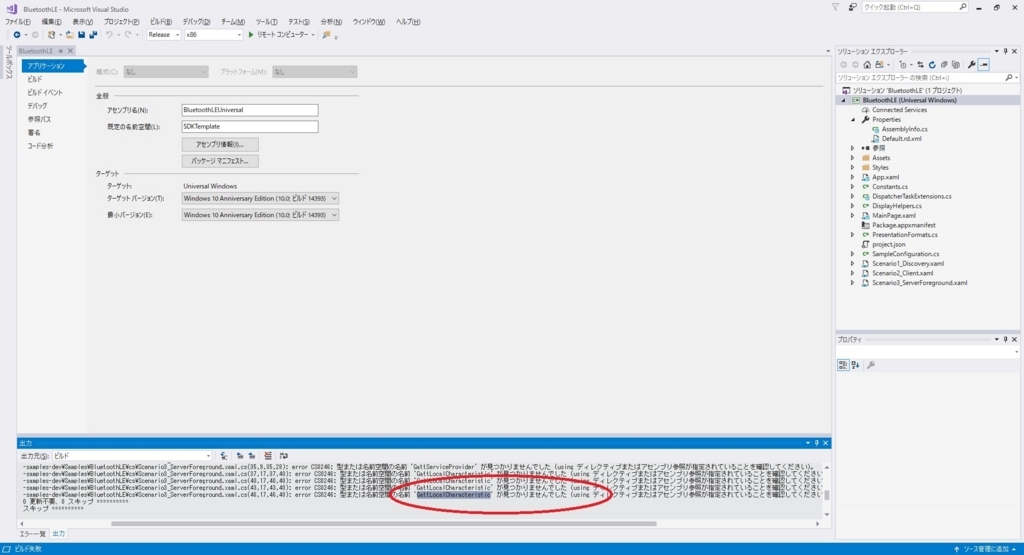1024x555 pixels.
Task: Switch to the エラー一覧 tab
Action: tap(32, 534)
